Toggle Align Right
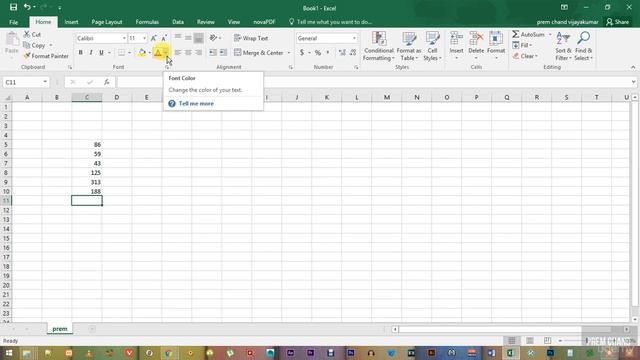This screenshot has height=360, width=640. click(x=198, y=53)
